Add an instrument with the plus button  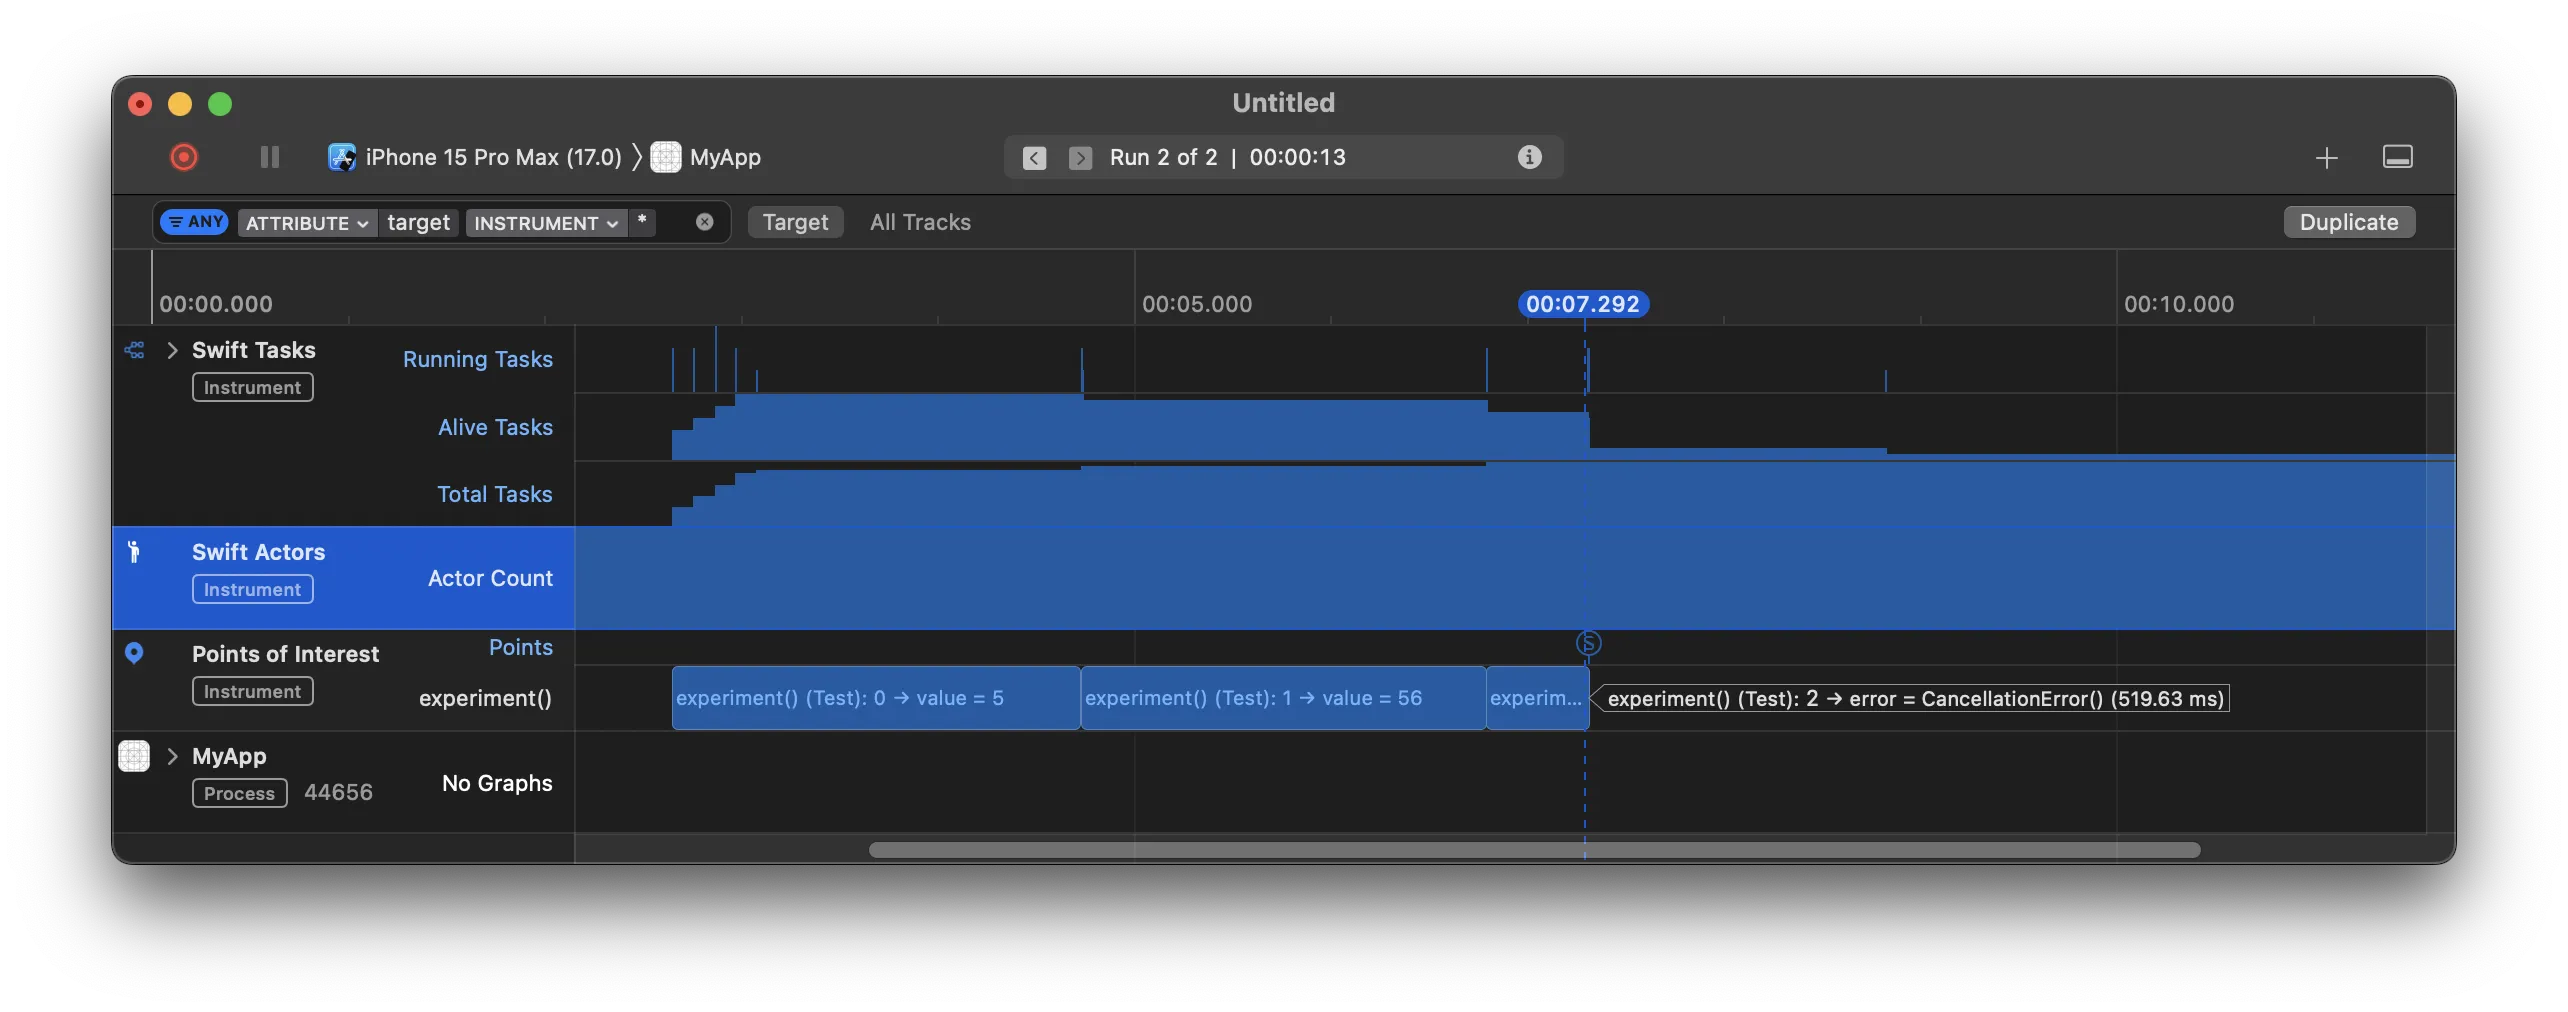[2326, 158]
